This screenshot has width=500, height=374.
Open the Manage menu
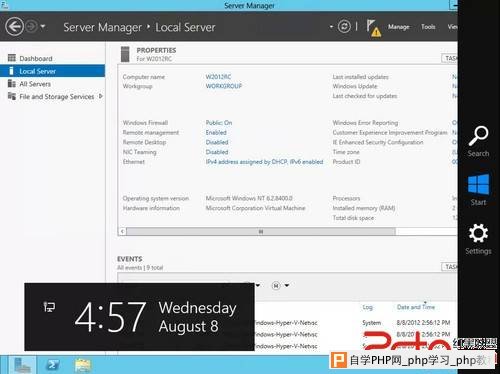398,27
